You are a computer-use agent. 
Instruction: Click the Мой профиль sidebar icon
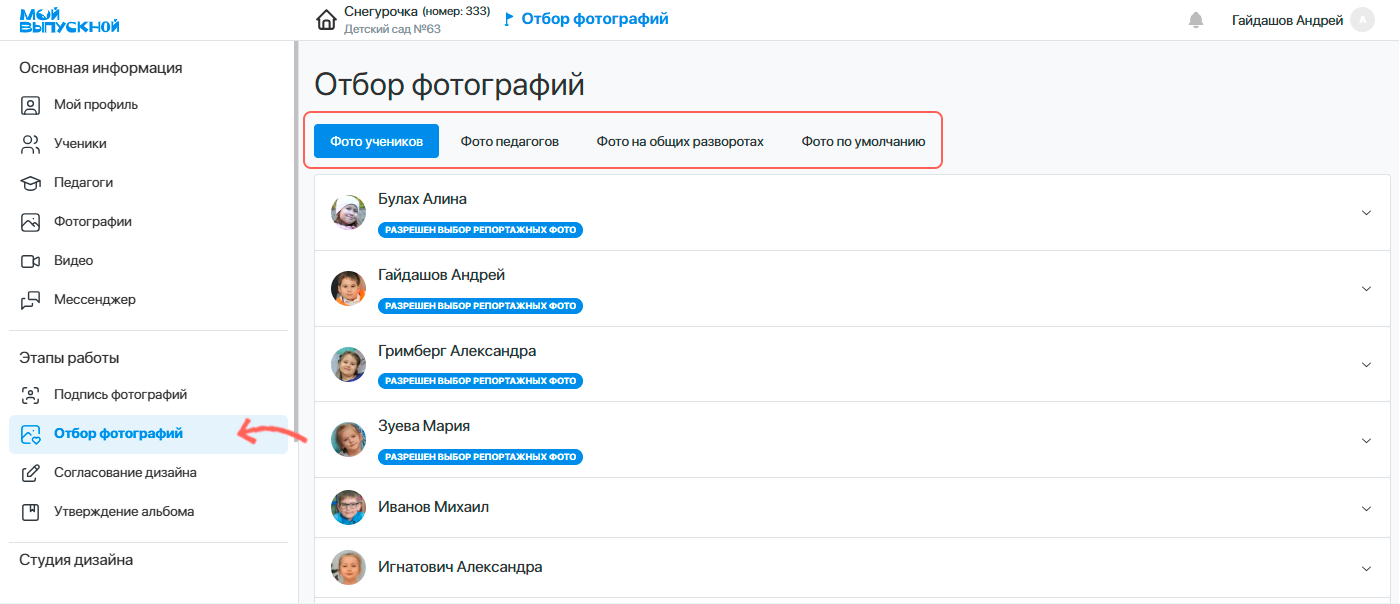[31, 105]
